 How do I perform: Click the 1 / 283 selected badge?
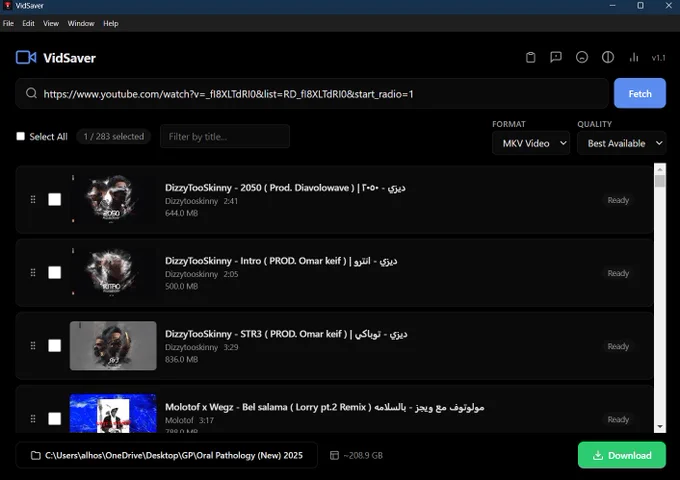(x=114, y=137)
